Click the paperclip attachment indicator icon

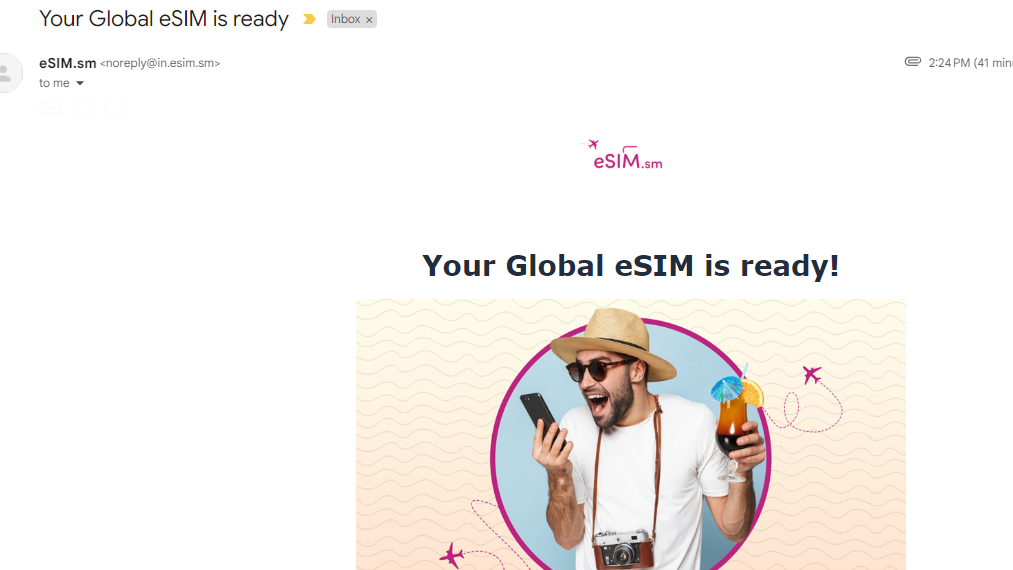click(912, 62)
